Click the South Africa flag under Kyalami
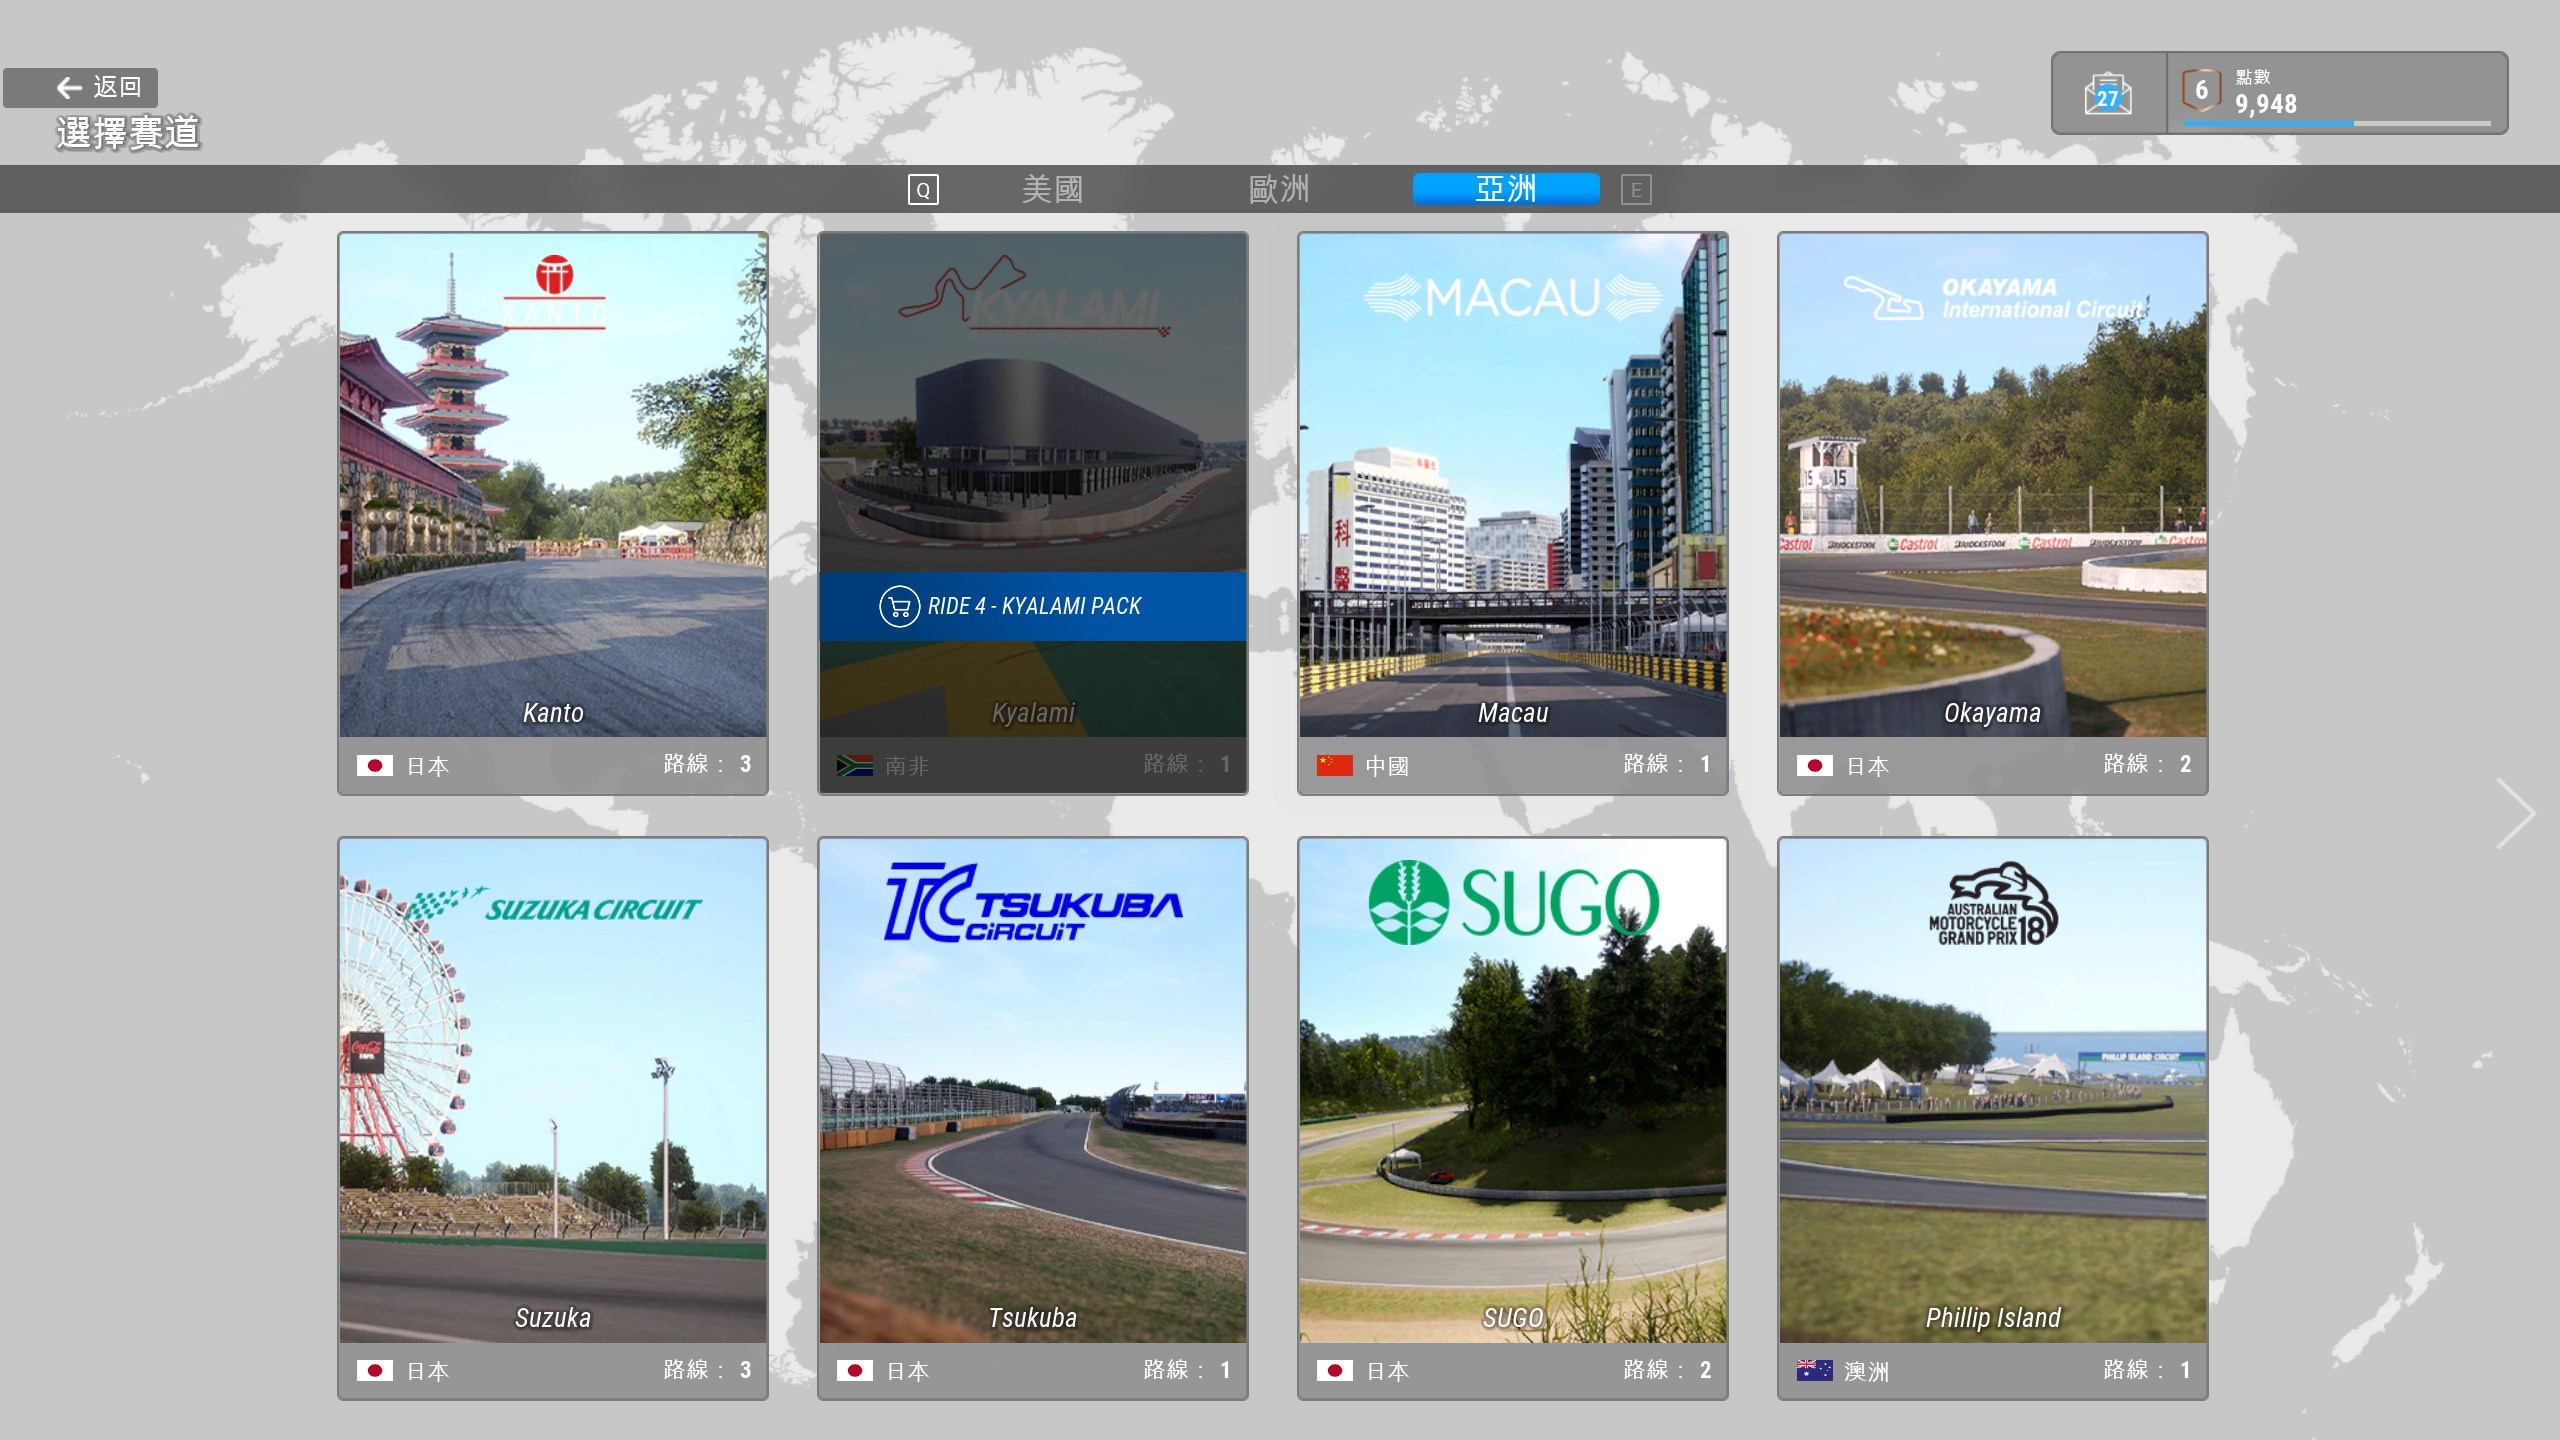2560x1440 pixels. [x=855, y=766]
